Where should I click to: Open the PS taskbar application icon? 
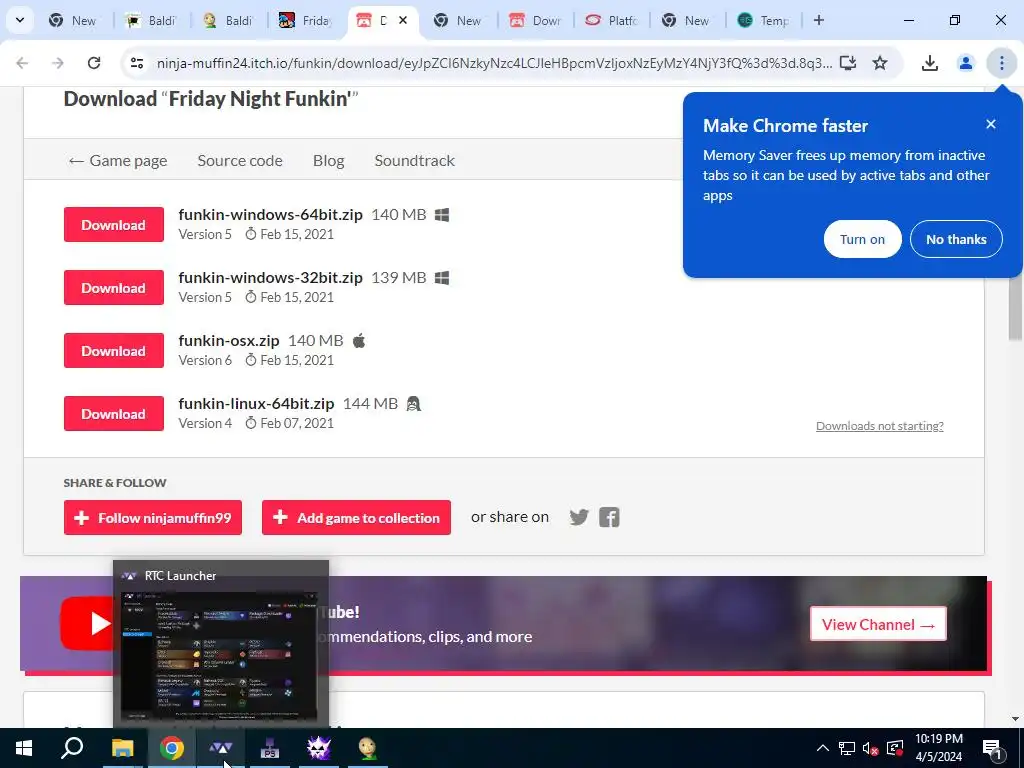[270, 748]
